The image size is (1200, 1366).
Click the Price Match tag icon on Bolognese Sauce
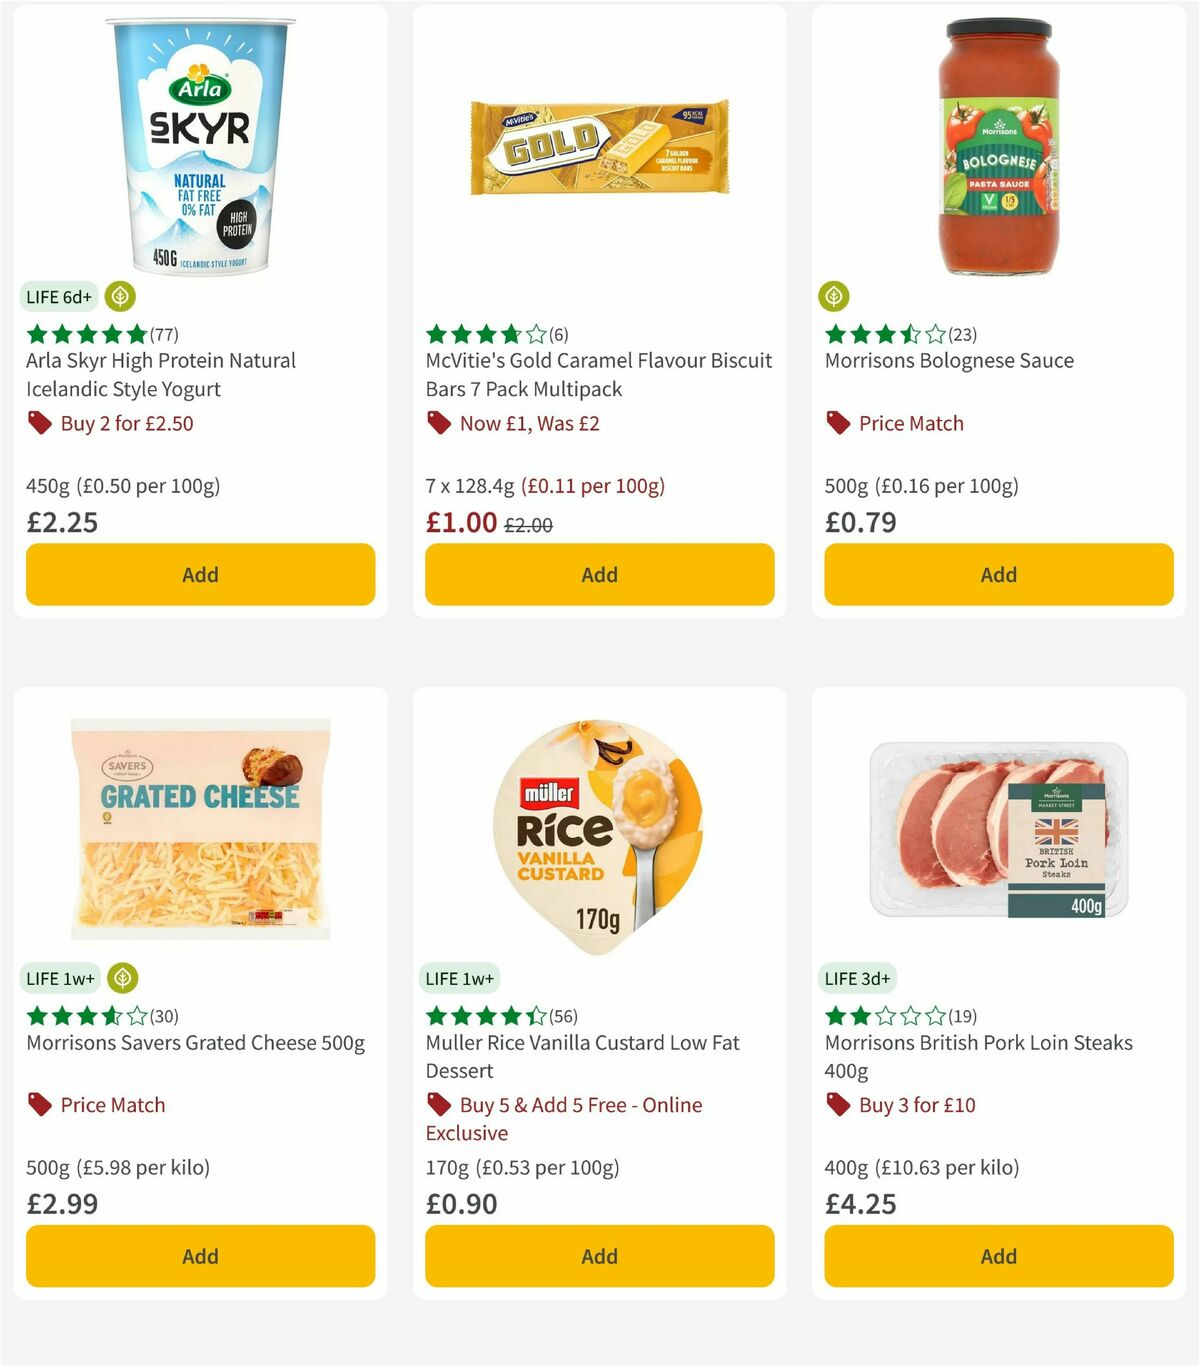click(x=837, y=423)
